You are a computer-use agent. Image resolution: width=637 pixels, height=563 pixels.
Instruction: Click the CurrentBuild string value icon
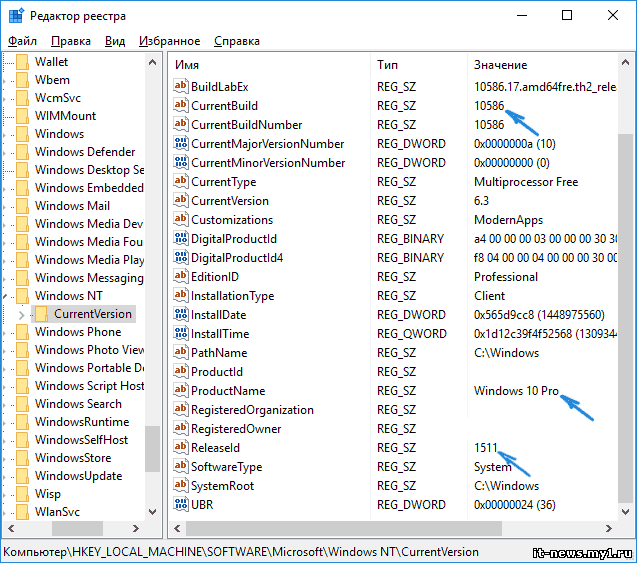click(x=180, y=105)
